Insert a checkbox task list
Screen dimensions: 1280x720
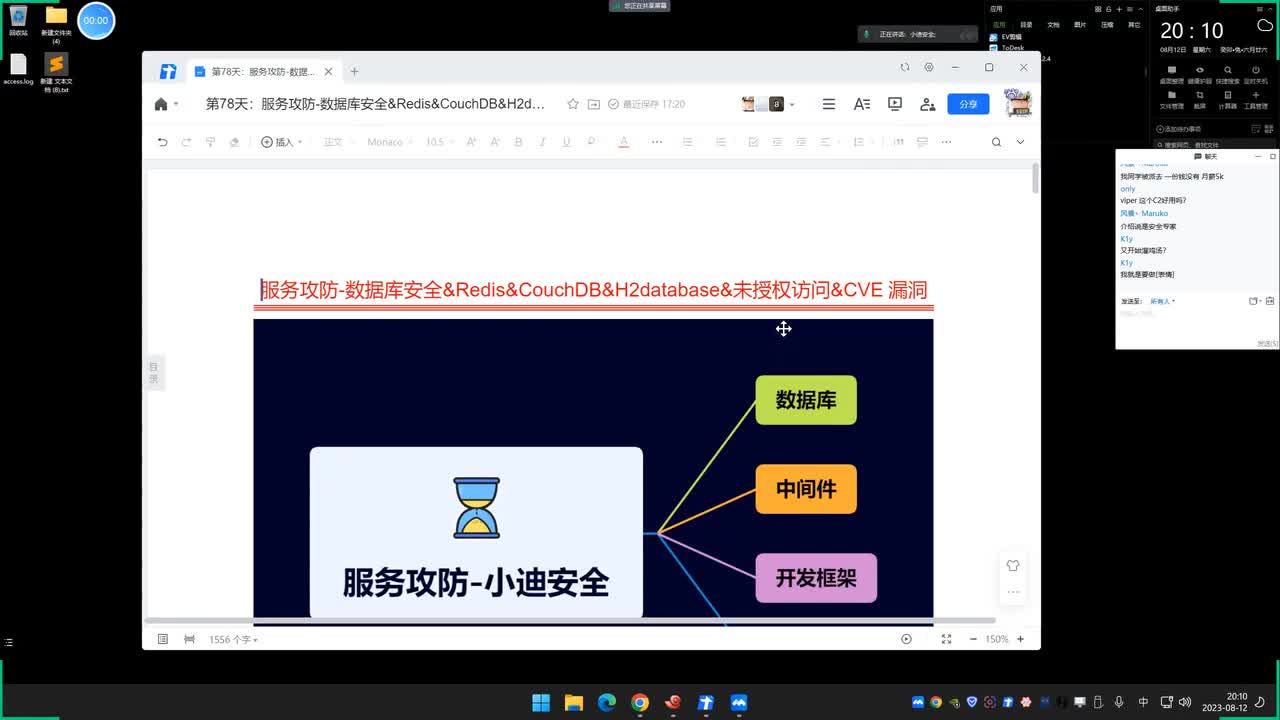coord(753,142)
